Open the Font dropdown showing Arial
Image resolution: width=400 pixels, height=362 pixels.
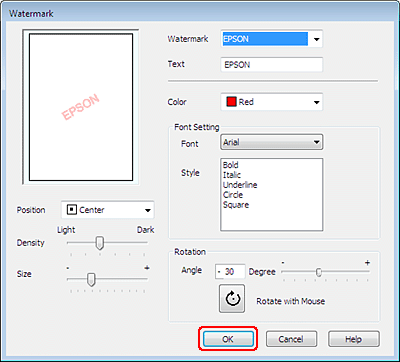click(271, 142)
